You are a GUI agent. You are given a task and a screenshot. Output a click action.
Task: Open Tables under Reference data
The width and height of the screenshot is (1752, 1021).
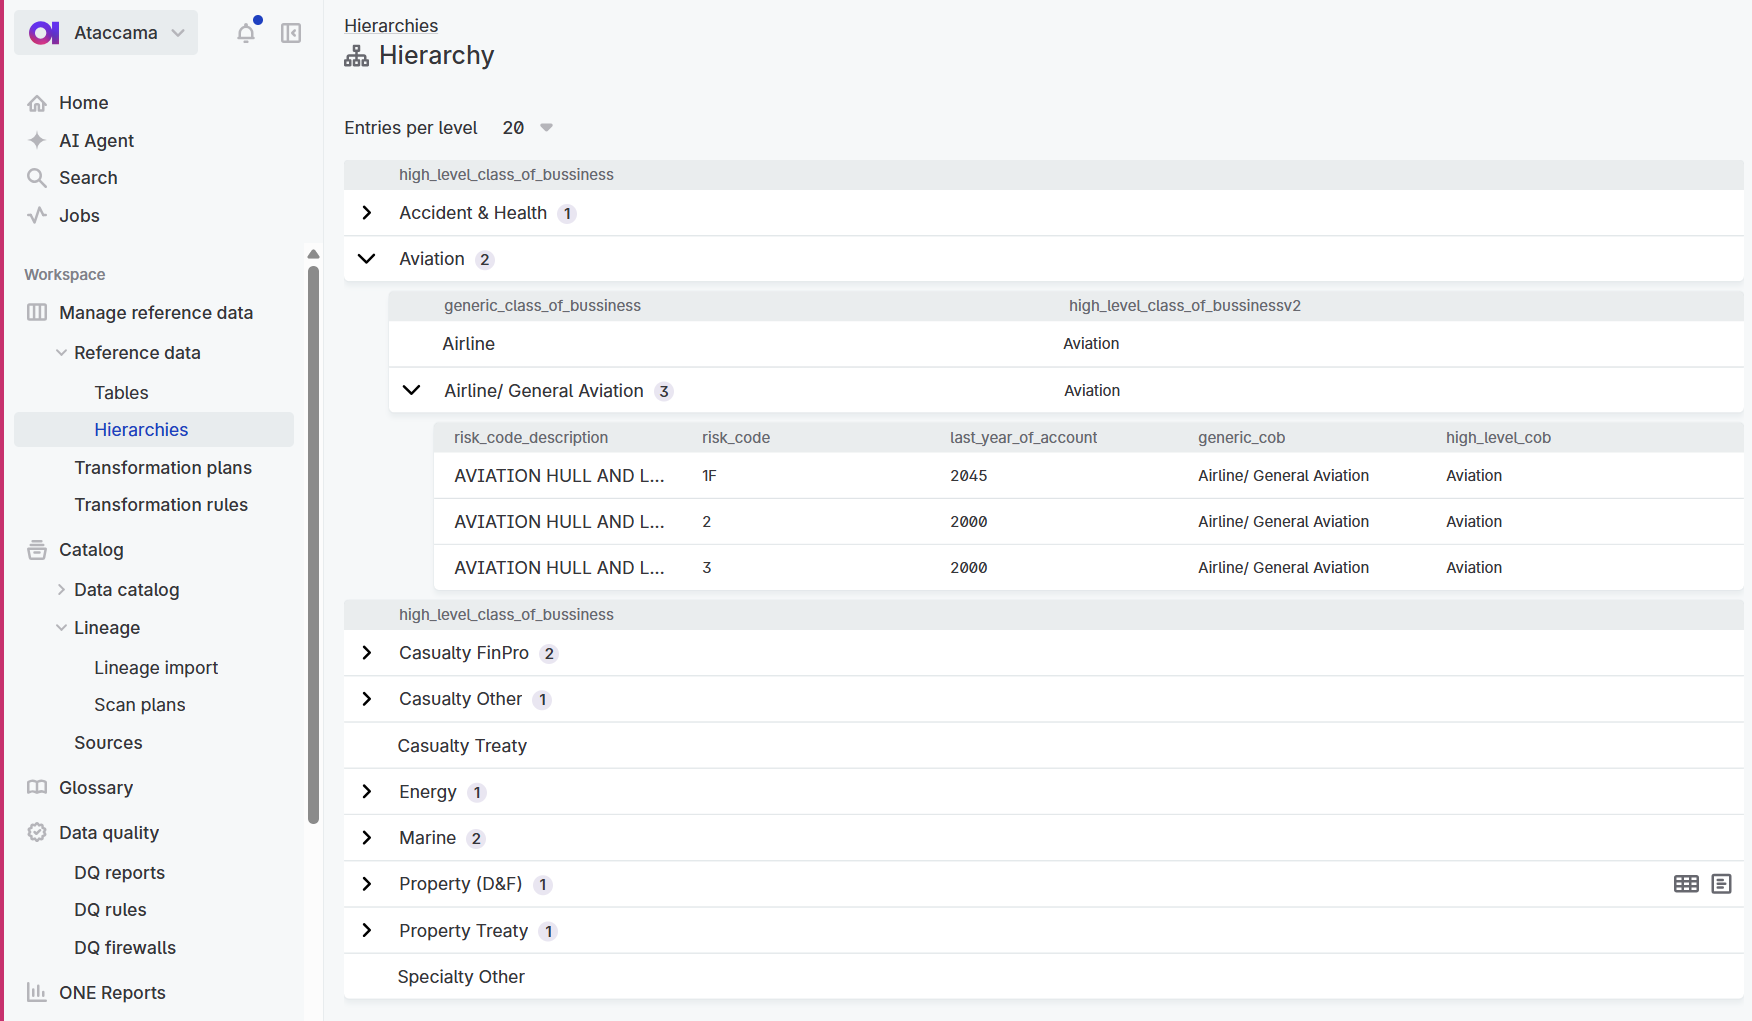click(x=121, y=393)
